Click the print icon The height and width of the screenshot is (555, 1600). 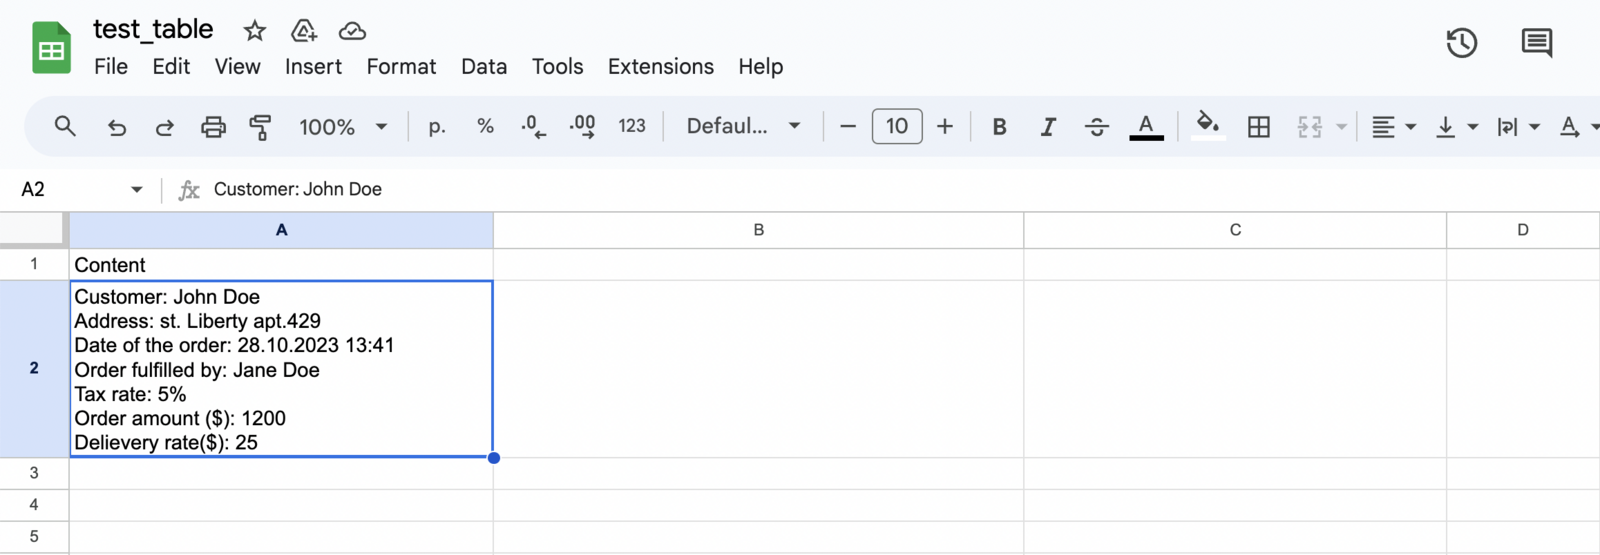pyautogui.click(x=213, y=127)
